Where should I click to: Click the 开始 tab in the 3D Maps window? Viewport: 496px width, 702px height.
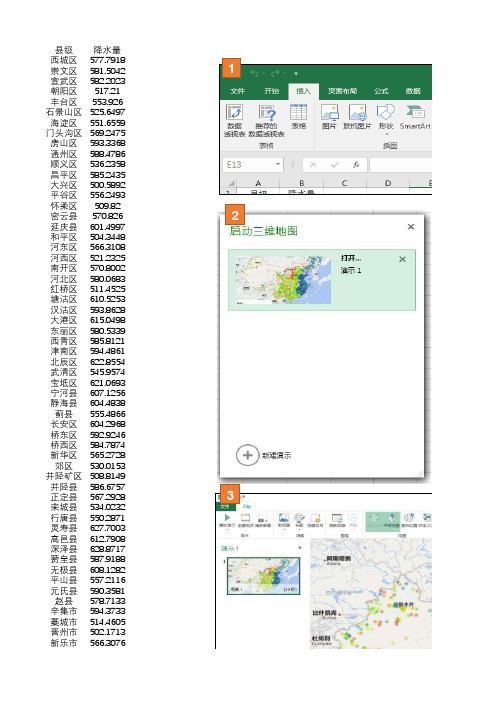[x=246, y=506]
